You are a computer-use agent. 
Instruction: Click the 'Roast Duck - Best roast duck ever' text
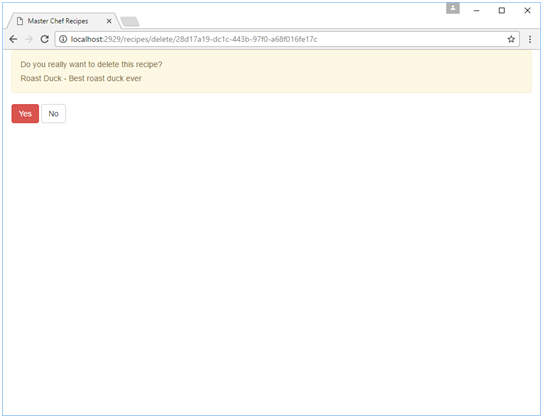coord(81,78)
